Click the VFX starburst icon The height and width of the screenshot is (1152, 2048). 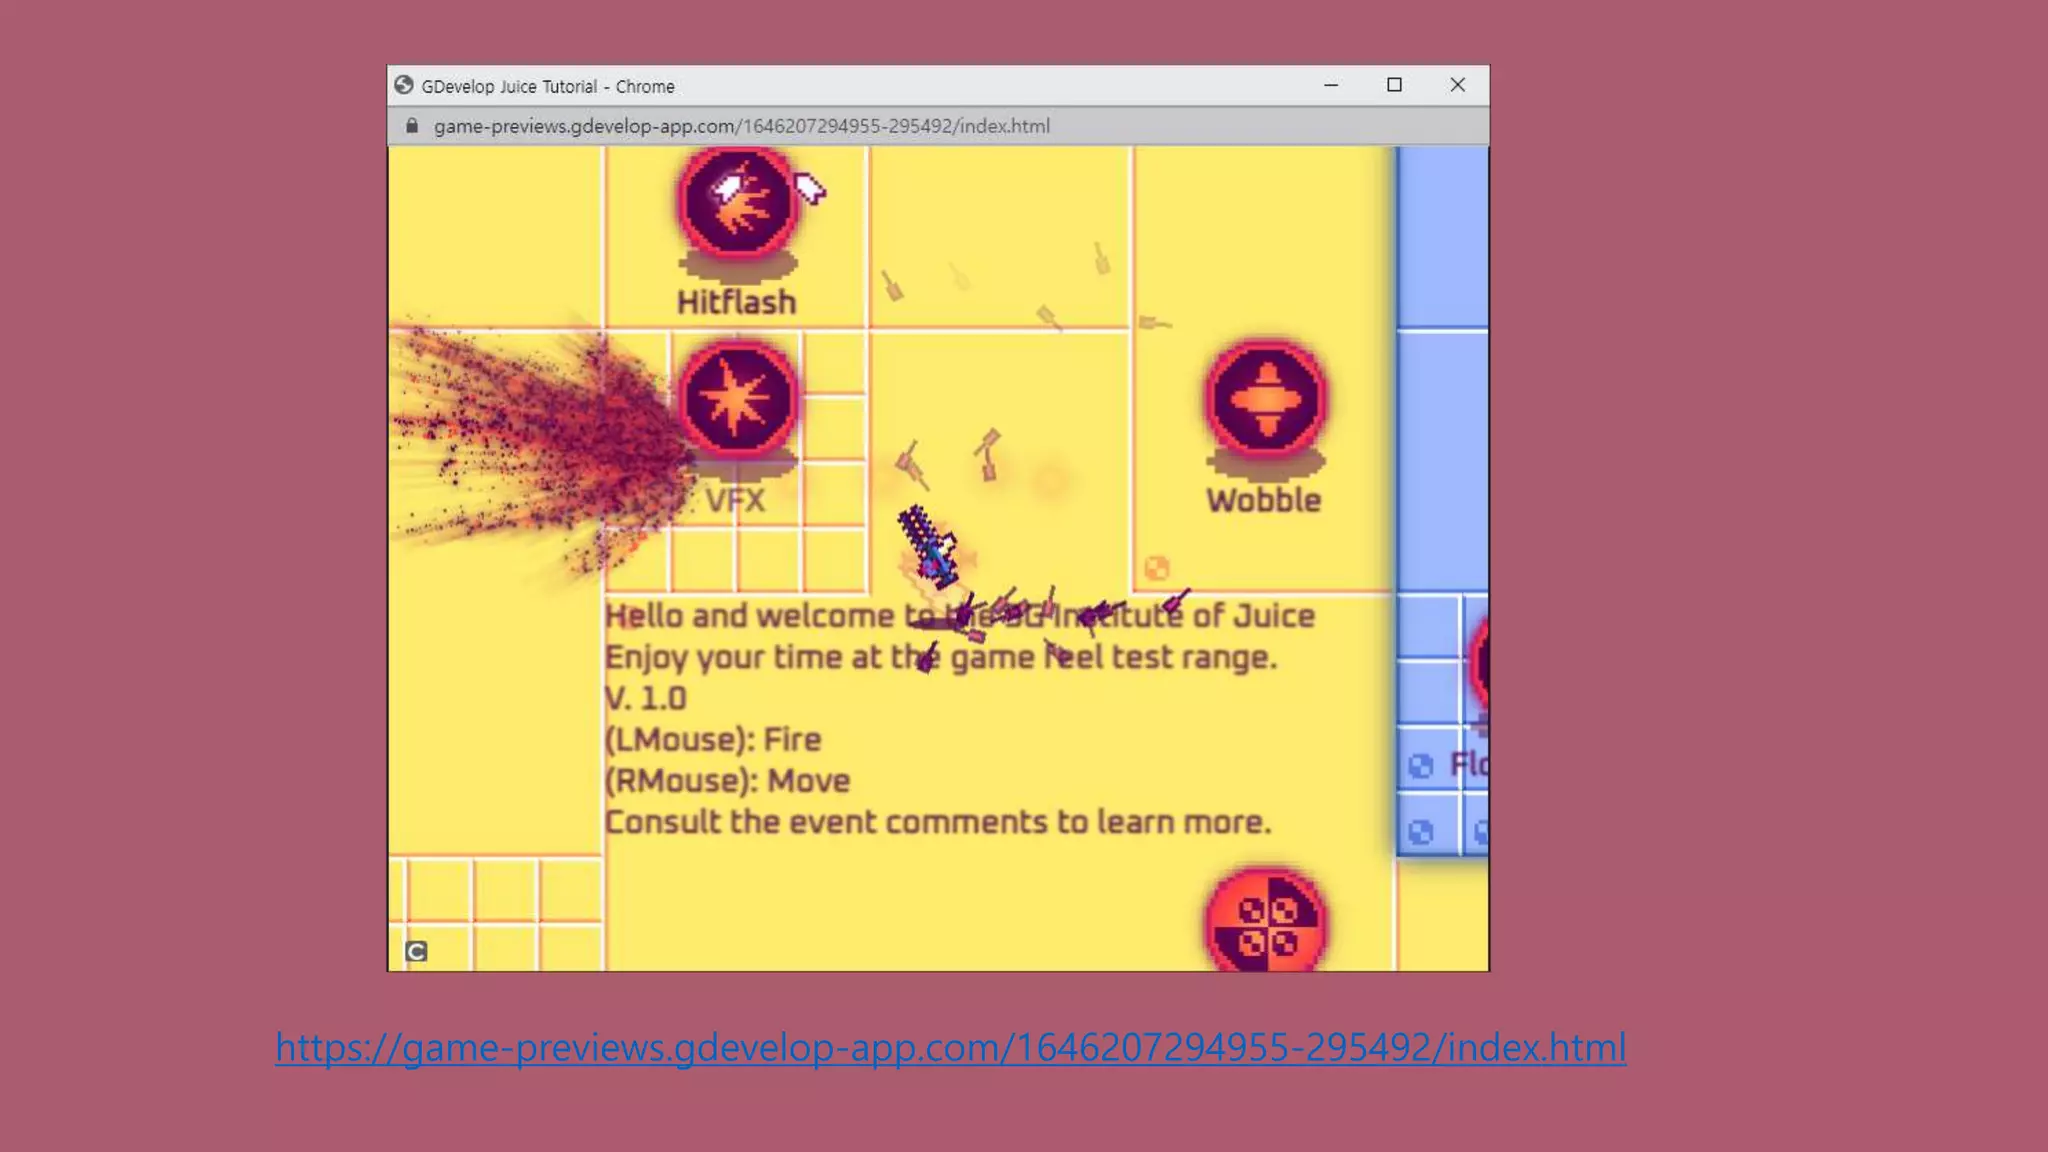738,400
